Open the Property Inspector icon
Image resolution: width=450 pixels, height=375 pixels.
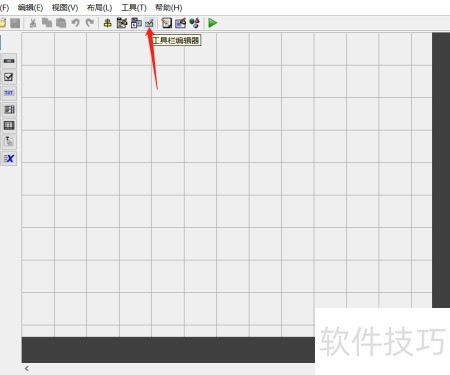pyautogui.click(x=180, y=23)
